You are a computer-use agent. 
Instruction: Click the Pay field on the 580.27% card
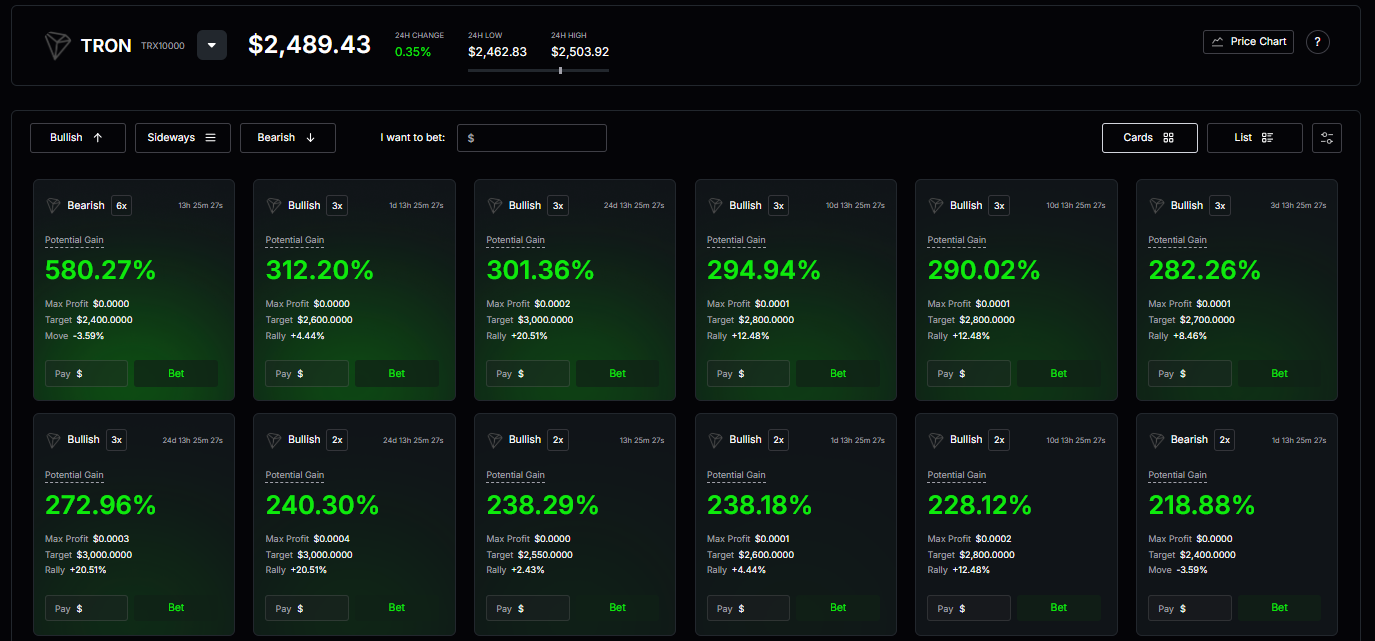(86, 373)
